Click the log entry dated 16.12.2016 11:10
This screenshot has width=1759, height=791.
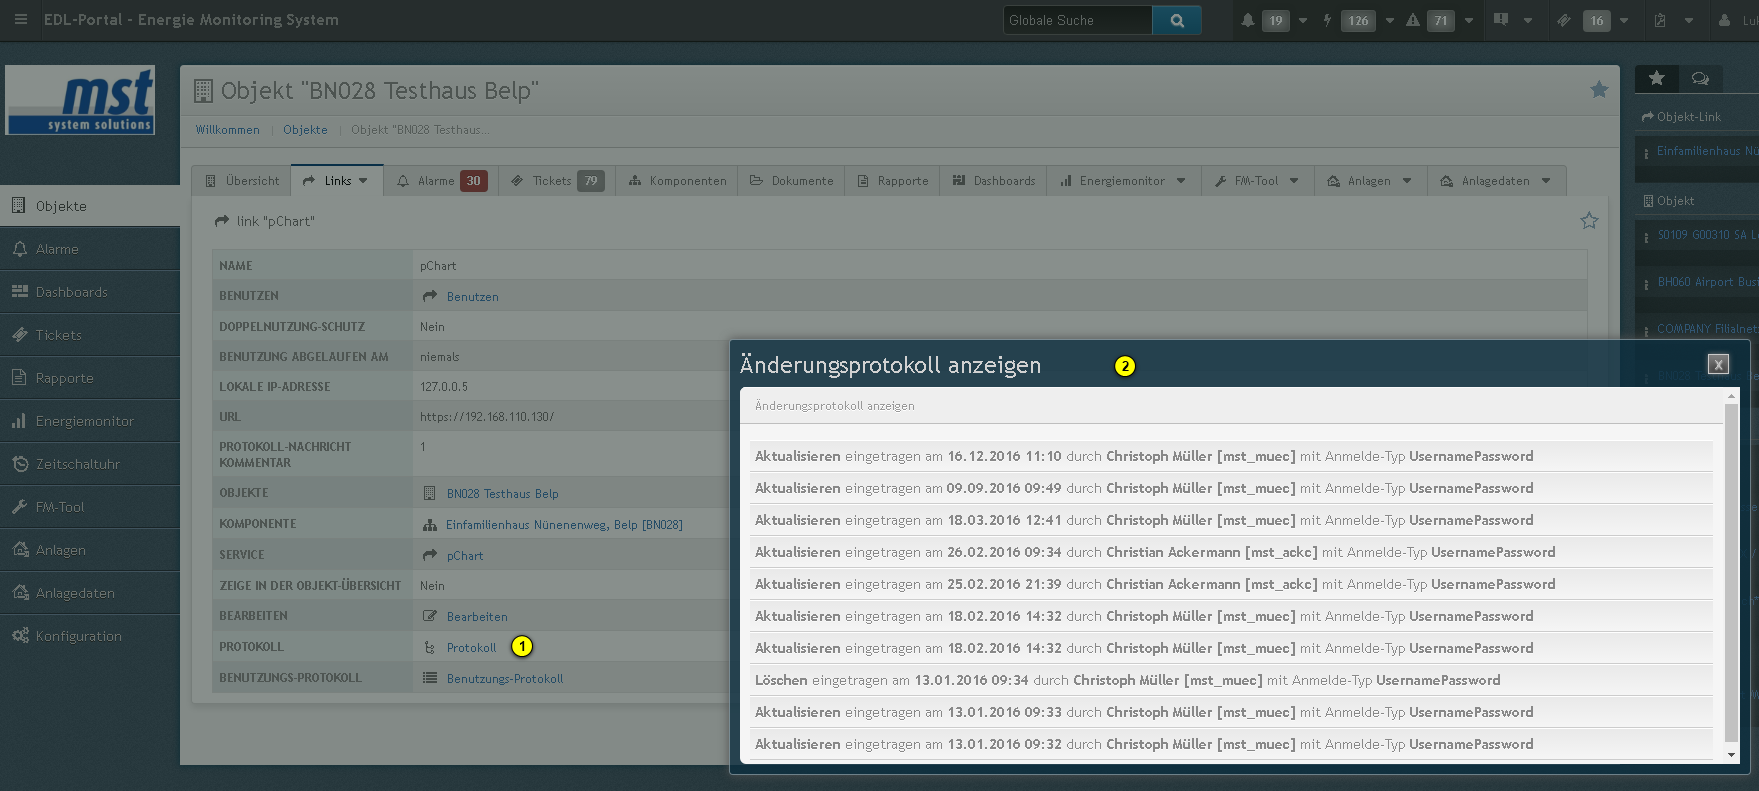tap(1231, 456)
